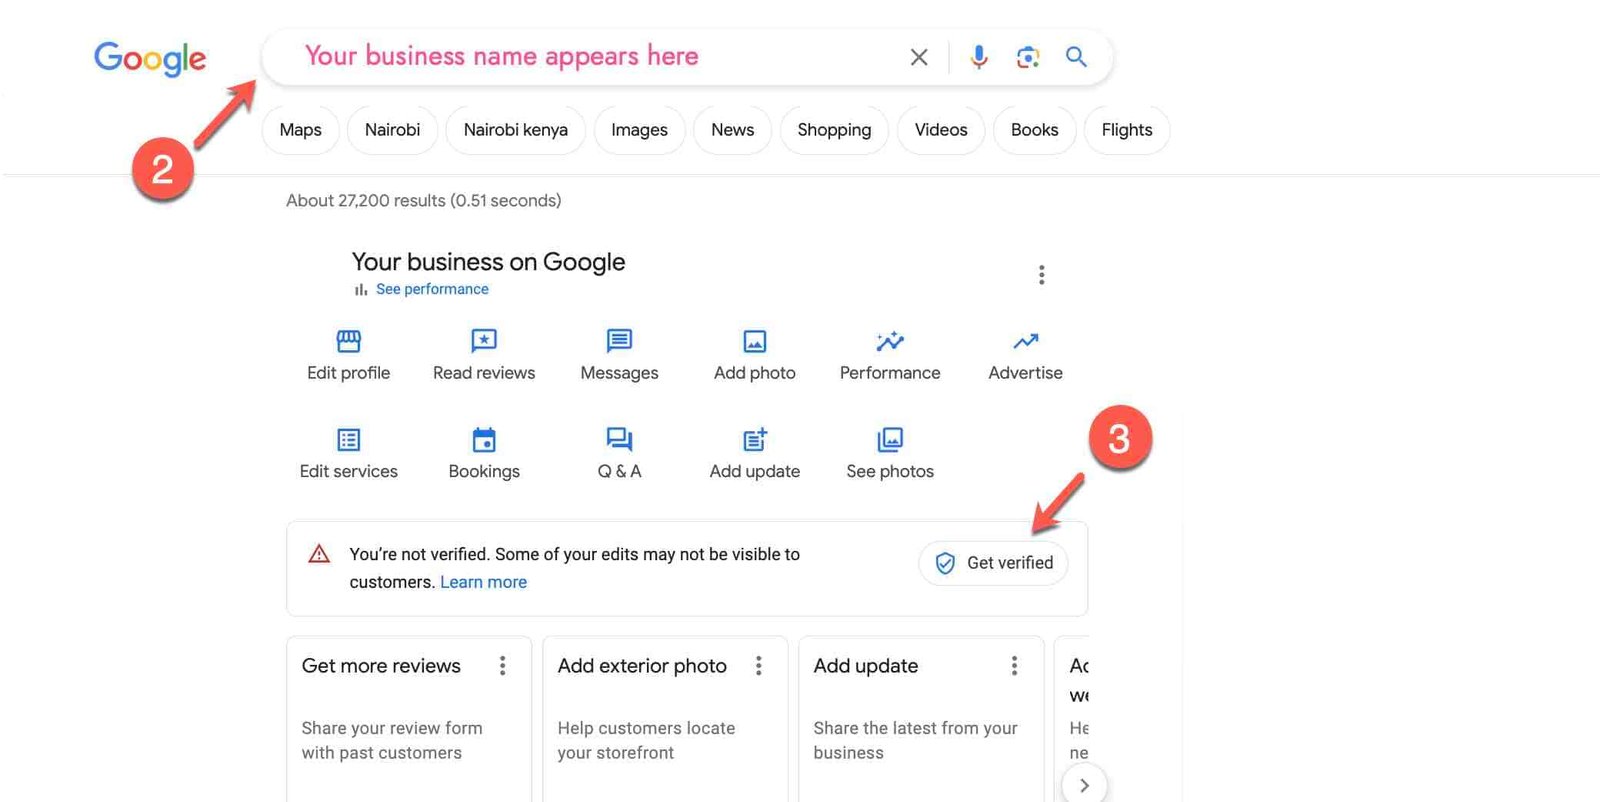Open the Learn more link
This screenshot has width=1600, height=802.
click(x=483, y=582)
